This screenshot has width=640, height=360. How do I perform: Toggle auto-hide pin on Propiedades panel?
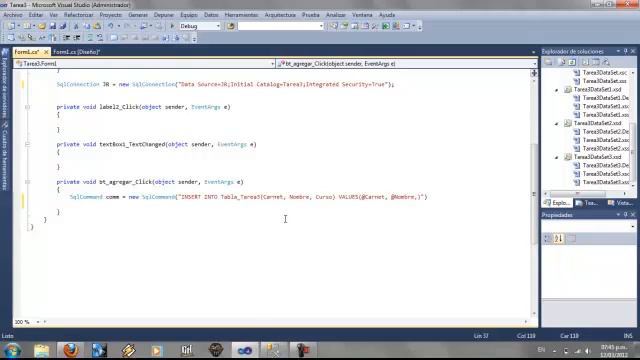coord(625,214)
